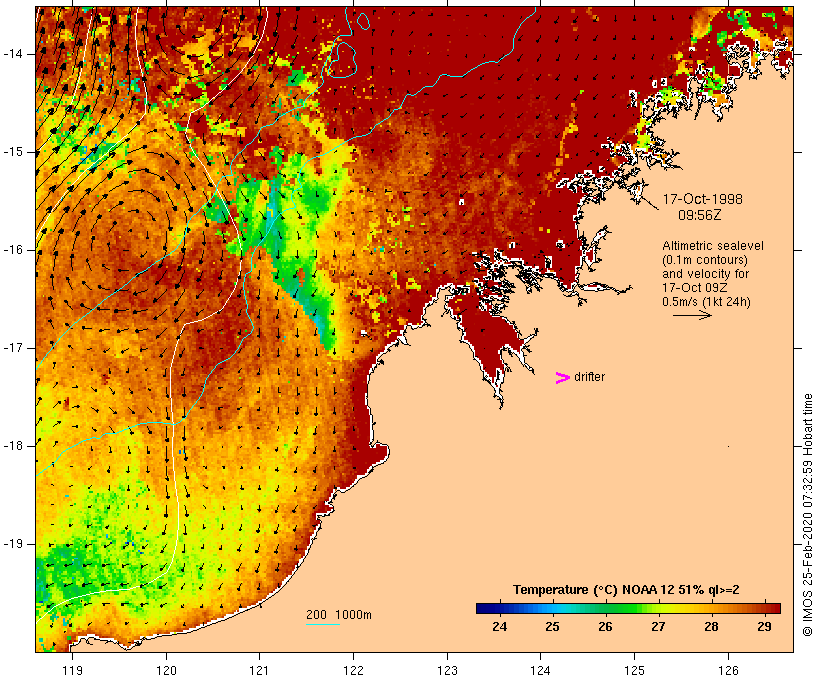Click the colorbar tick label '24'
The height and width of the screenshot is (680, 820).
tap(499, 627)
